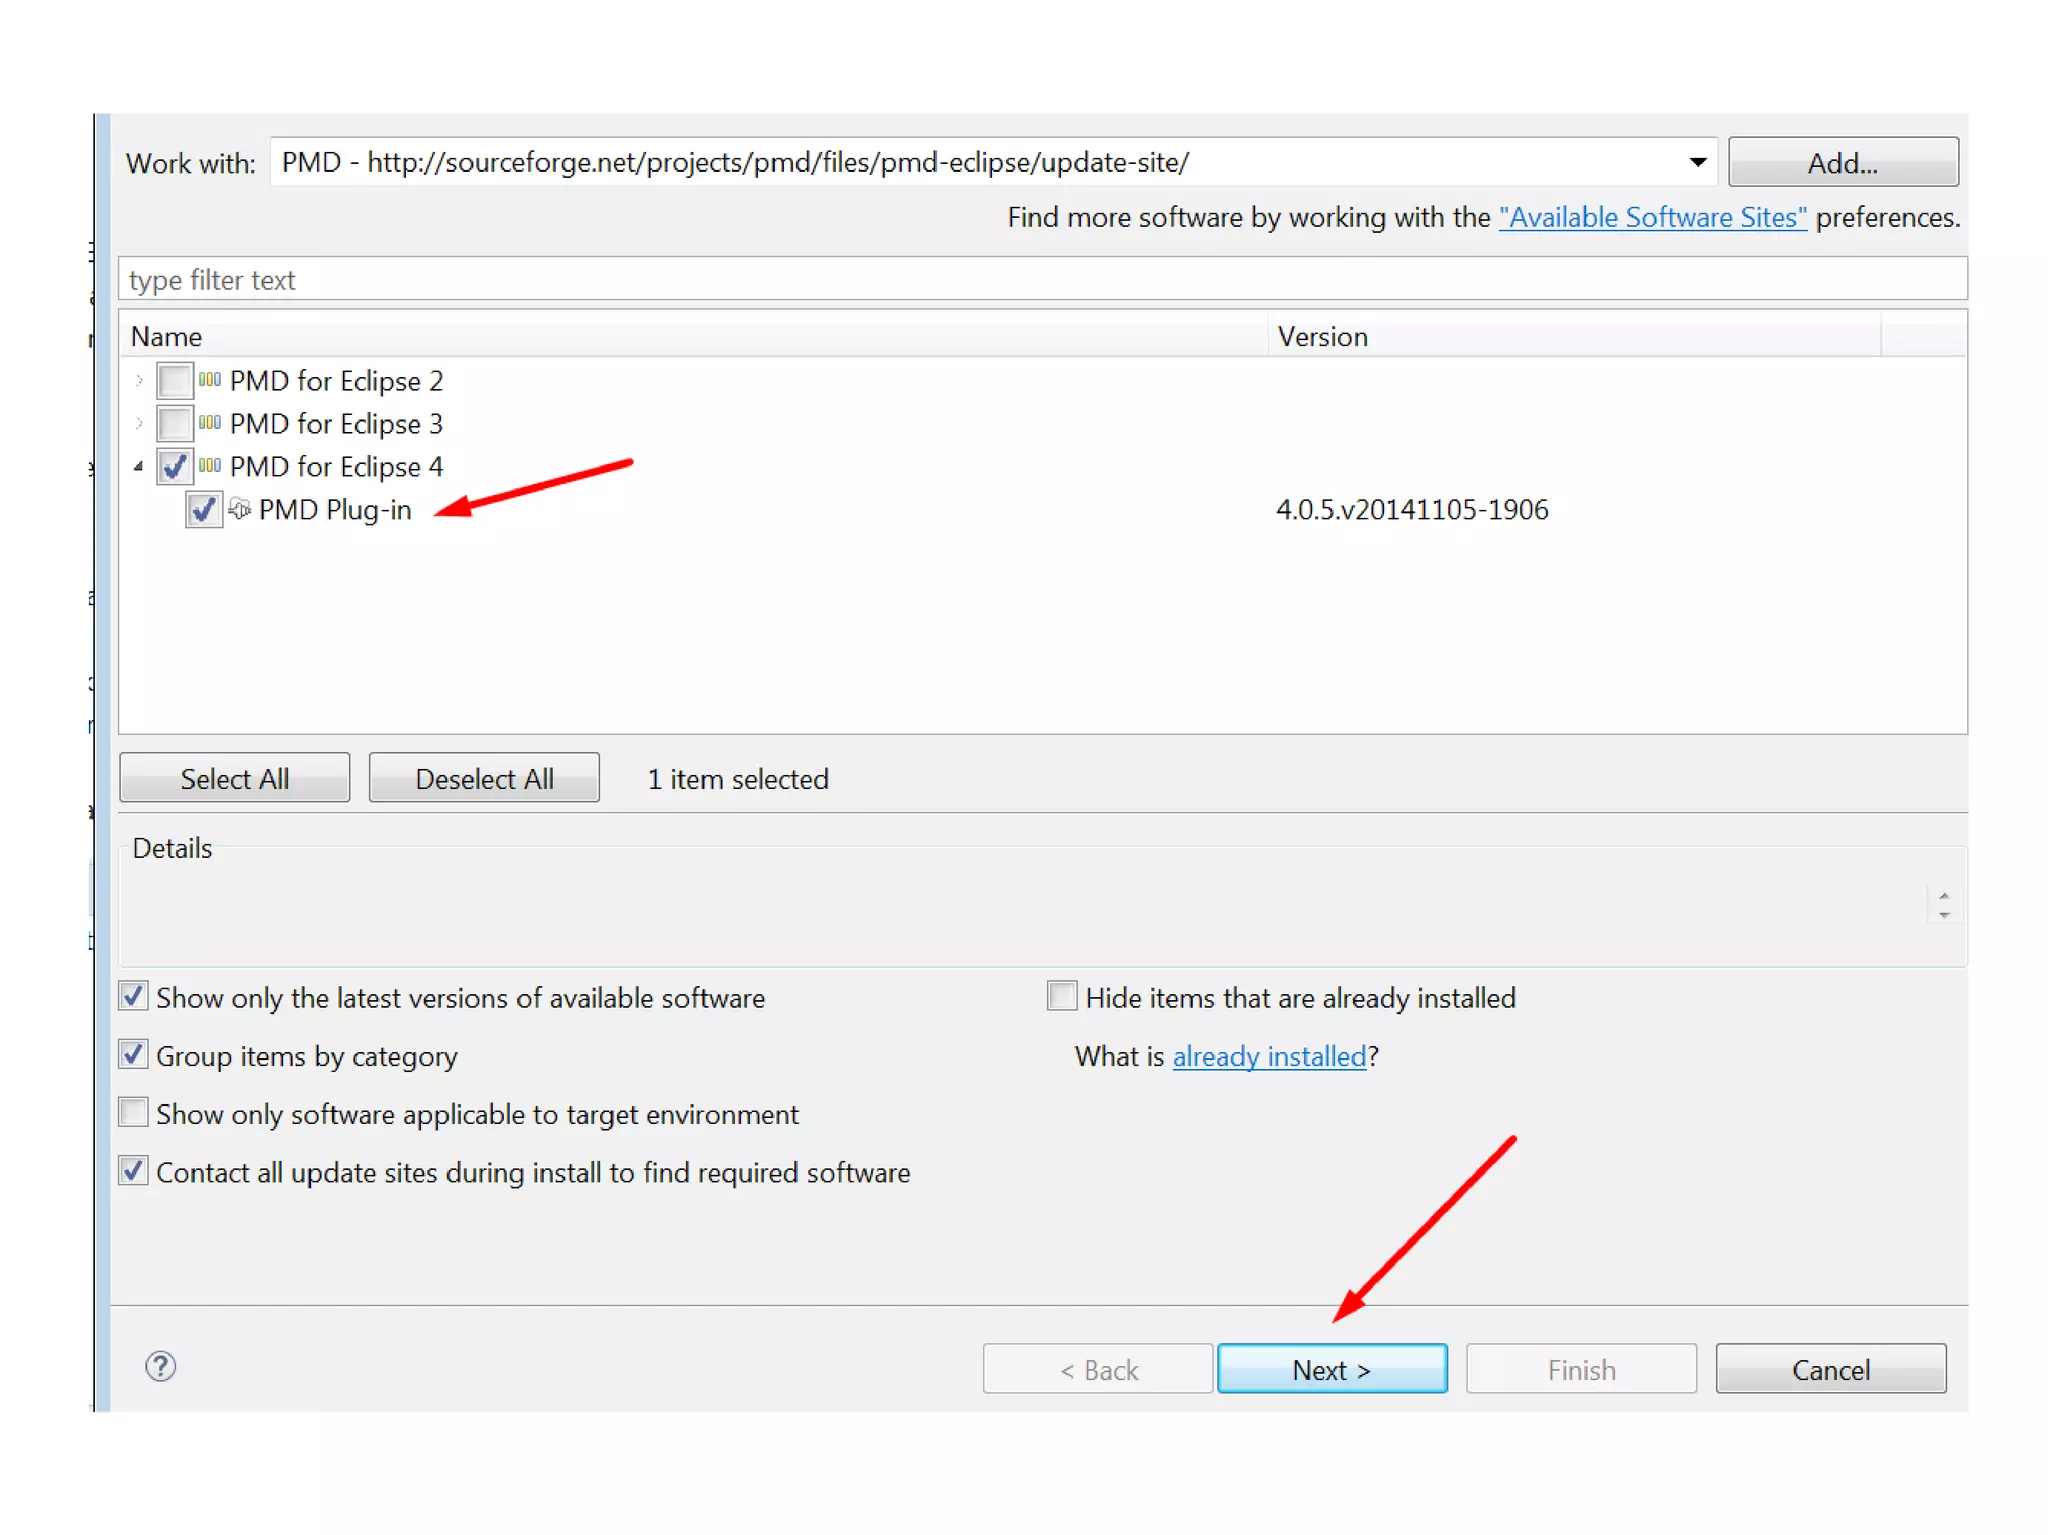Uncheck the PMD Plug-in checkbox
Image resolution: width=2048 pixels, height=1535 pixels.
[x=204, y=510]
